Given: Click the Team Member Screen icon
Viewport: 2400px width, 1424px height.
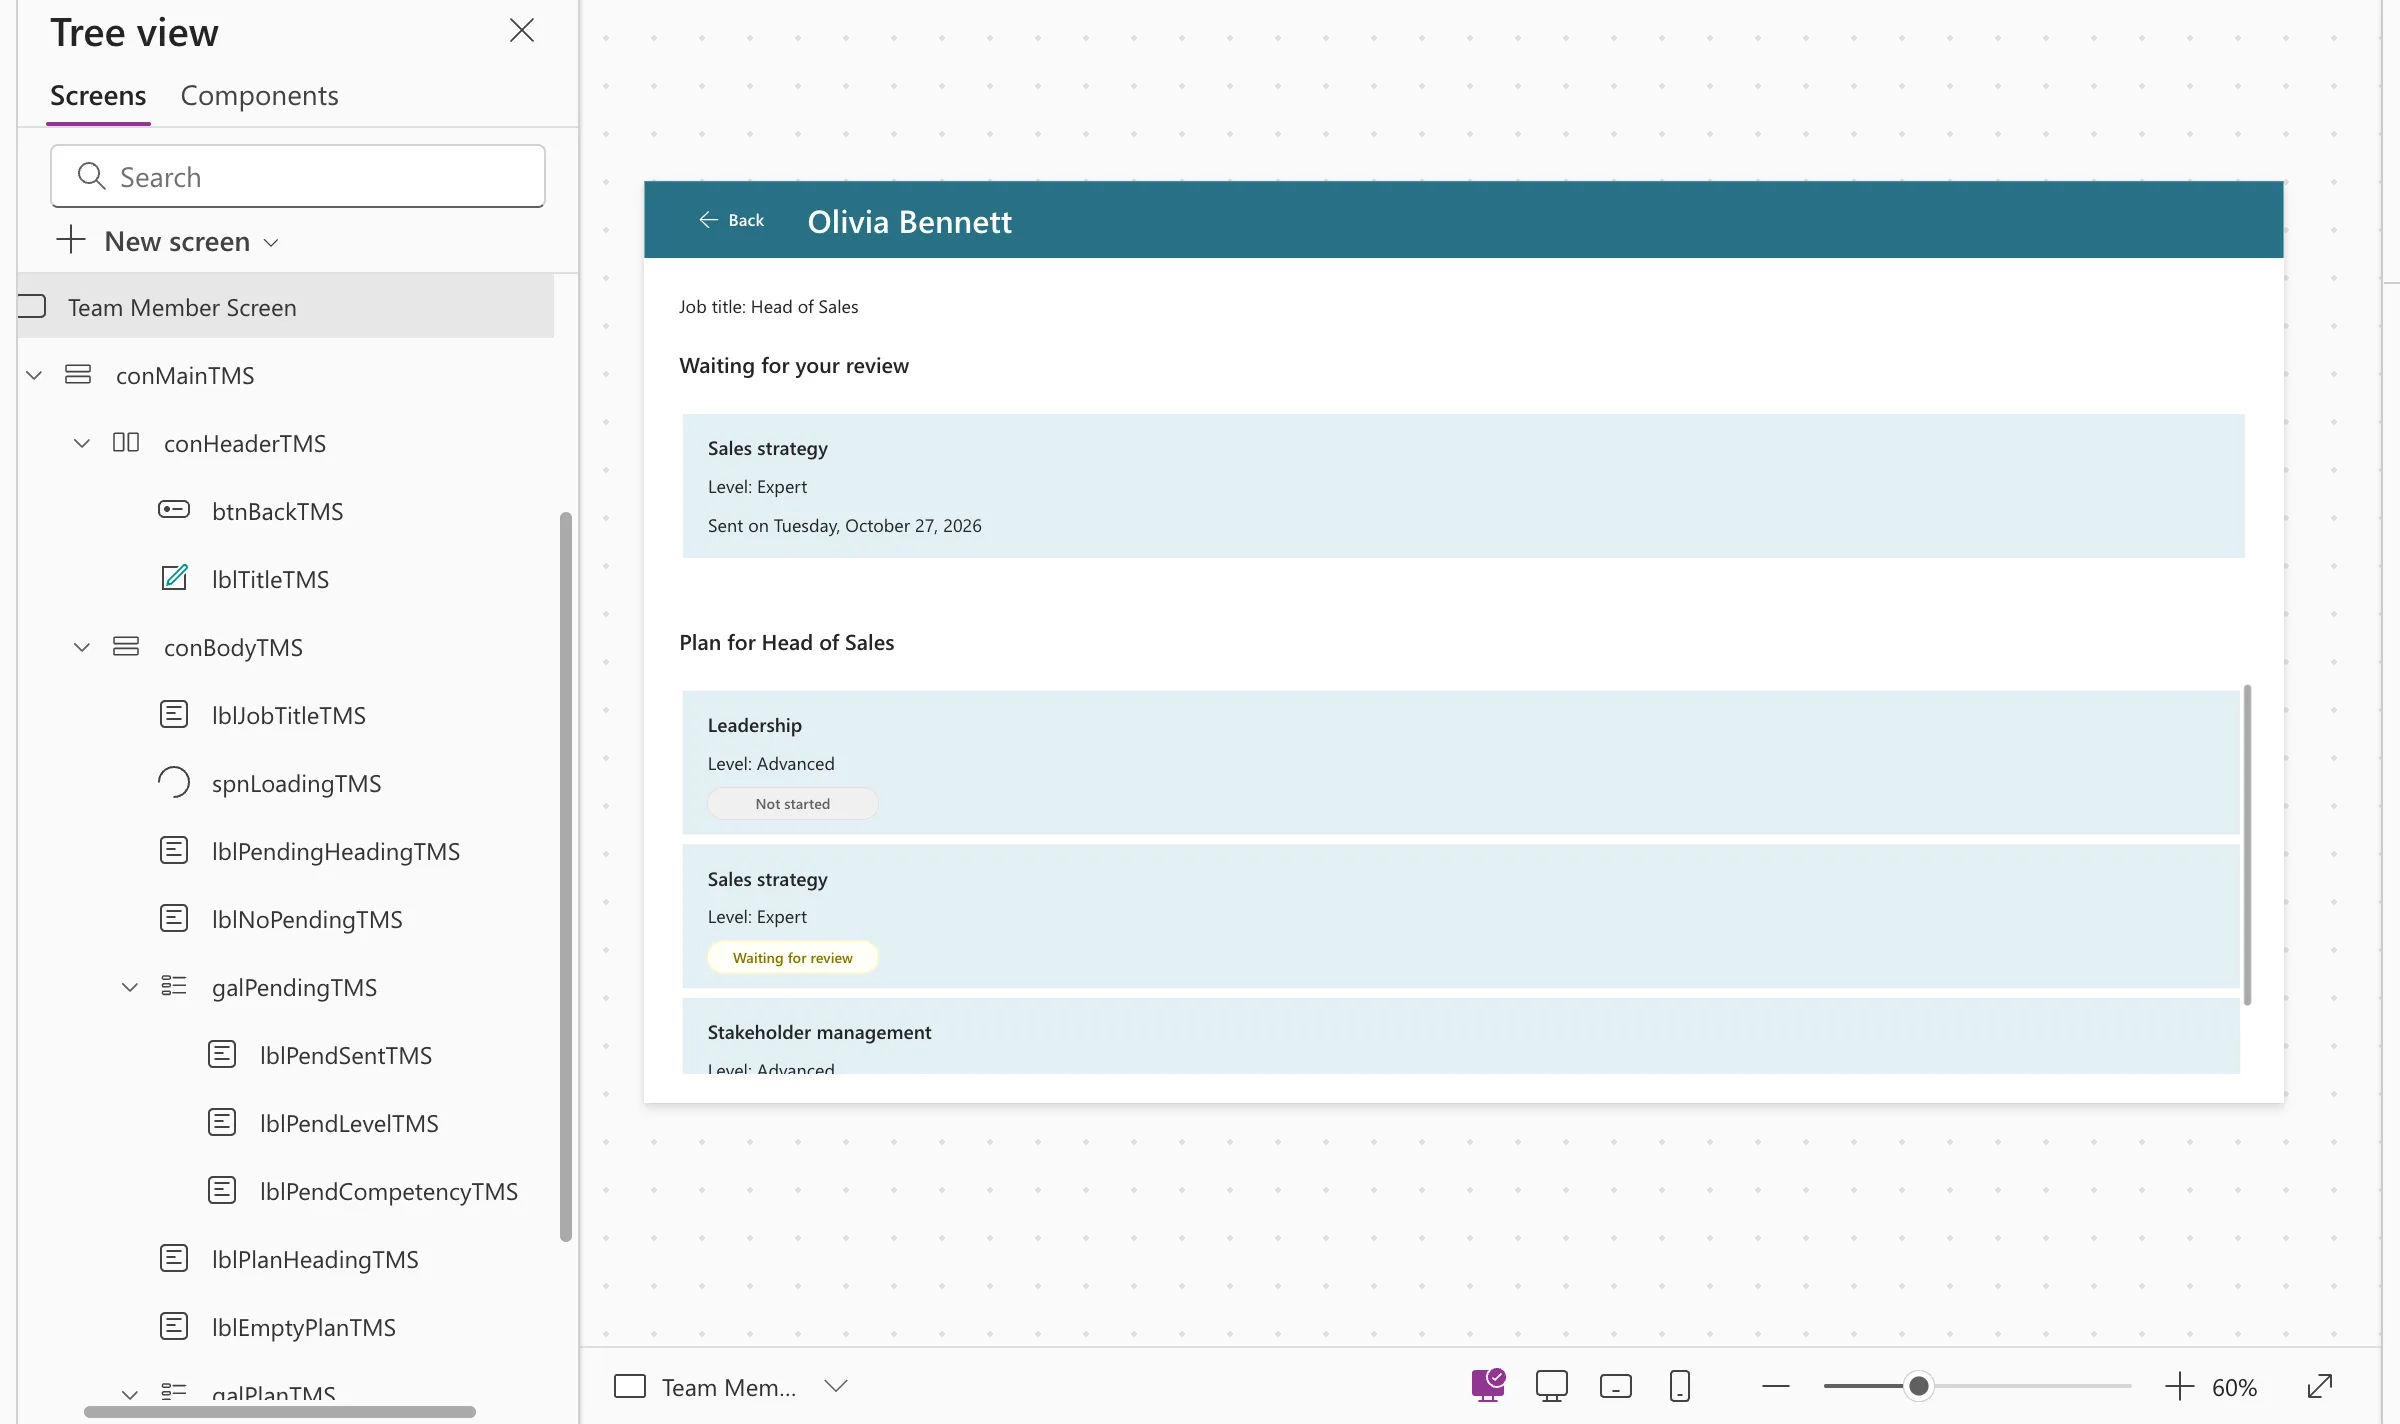Looking at the screenshot, I should [x=32, y=306].
